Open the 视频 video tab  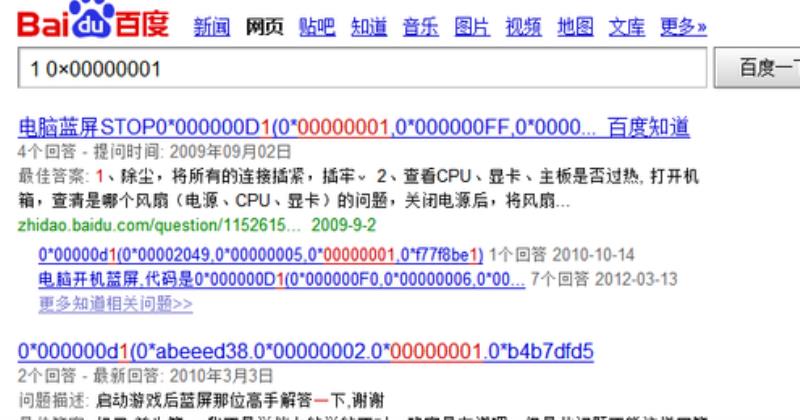click(523, 27)
